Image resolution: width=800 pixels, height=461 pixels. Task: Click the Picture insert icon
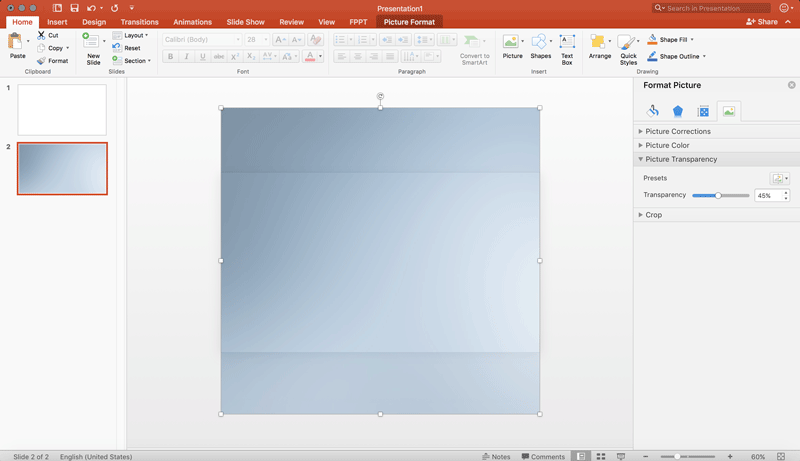coord(512,43)
